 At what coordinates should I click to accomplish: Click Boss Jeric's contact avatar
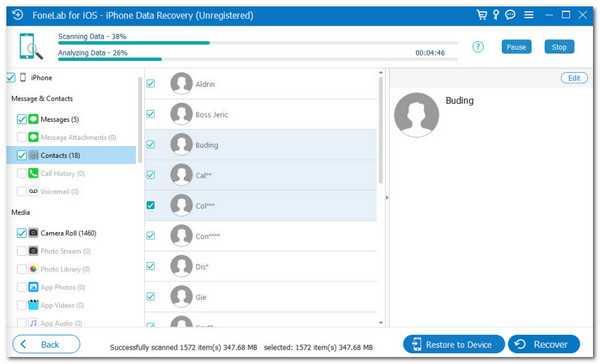(181, 114)
